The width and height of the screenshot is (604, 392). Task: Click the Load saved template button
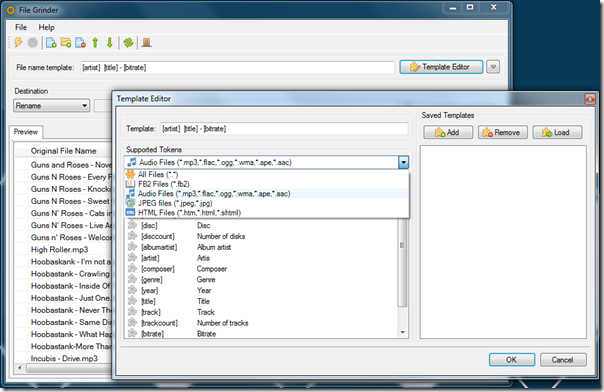pos(557,132)
